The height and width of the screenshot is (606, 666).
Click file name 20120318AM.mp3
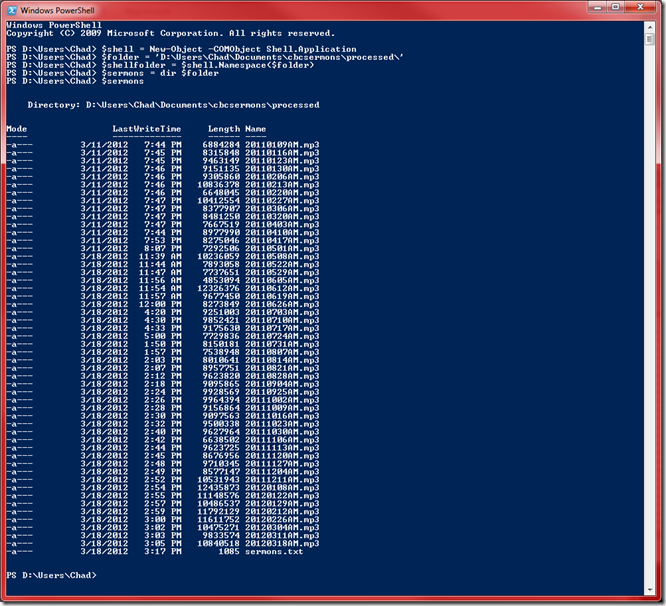282,544
